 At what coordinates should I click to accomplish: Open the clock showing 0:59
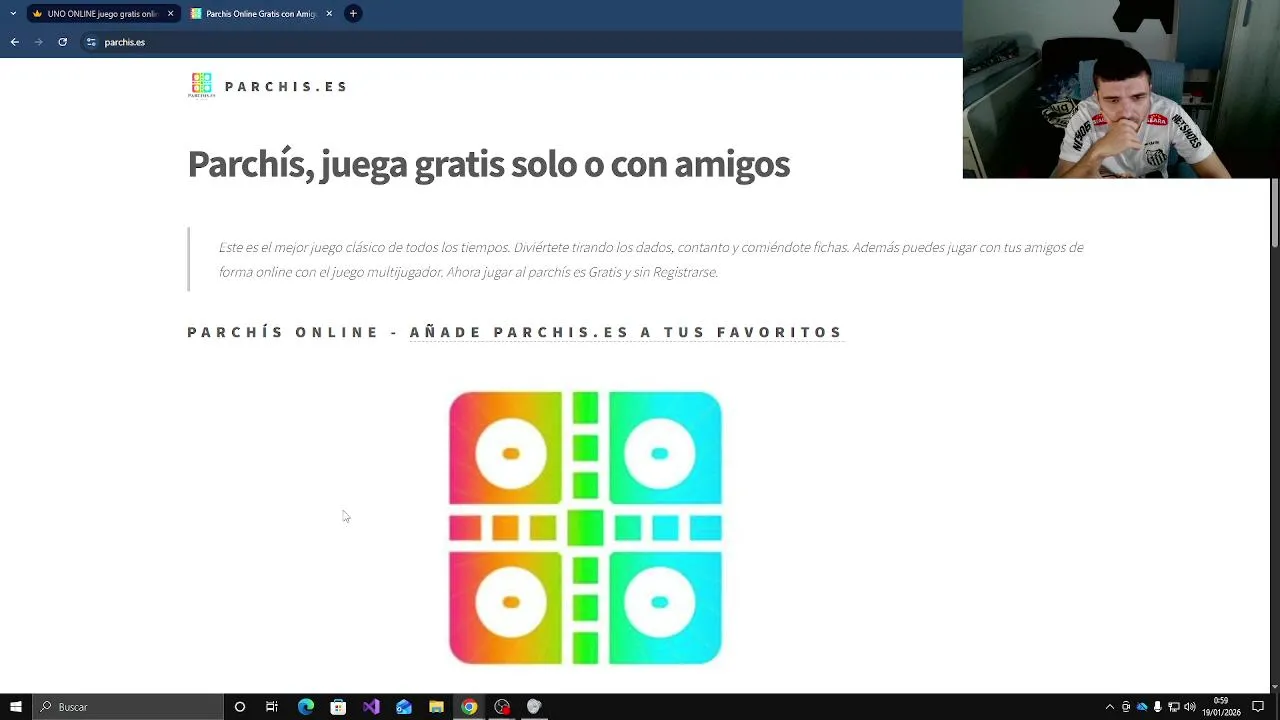pyautogui.click(x=1221, y=707)
